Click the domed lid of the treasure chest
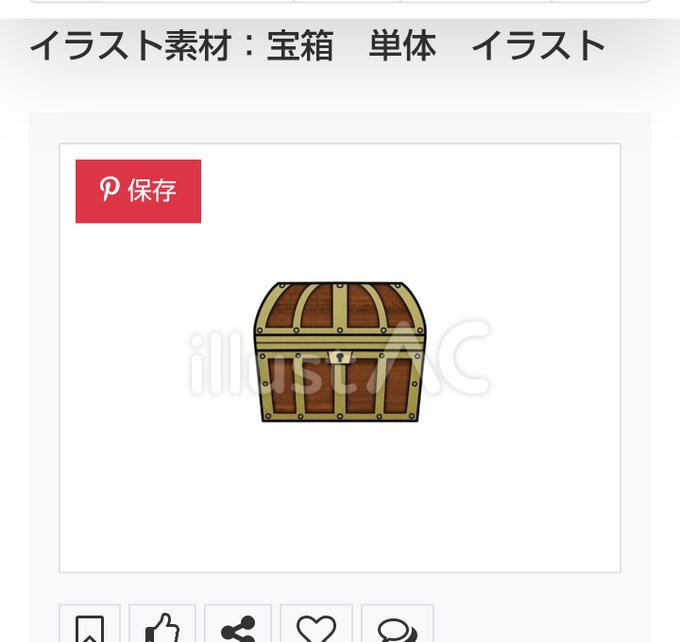The height and width of the screenshot is (642, 680). (x=340, y=309)
